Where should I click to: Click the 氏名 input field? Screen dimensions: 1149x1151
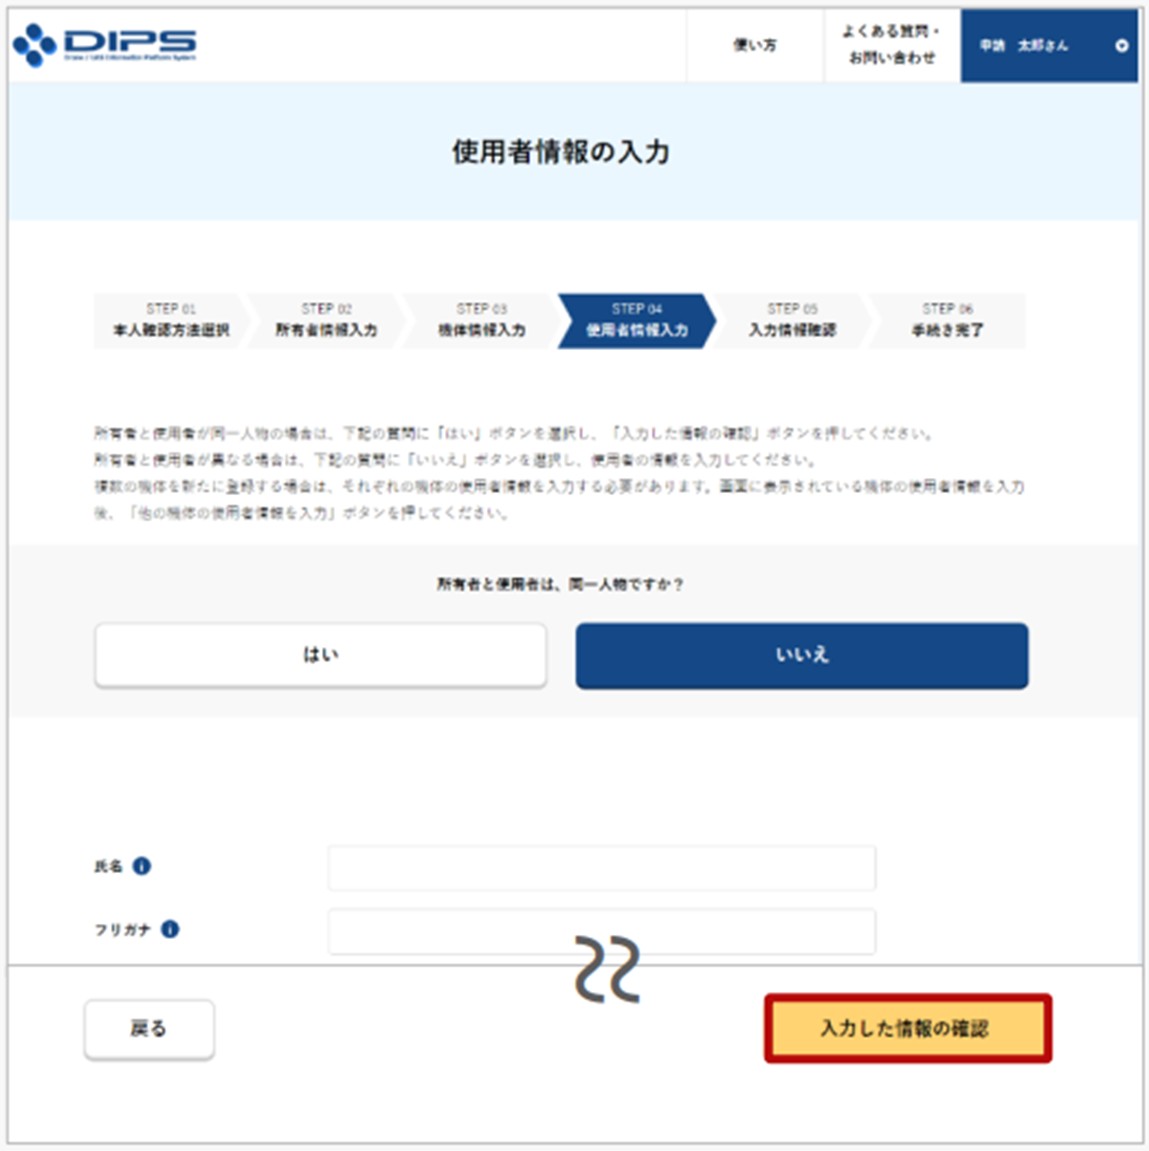pyautogui.click(x=601, y=868)
